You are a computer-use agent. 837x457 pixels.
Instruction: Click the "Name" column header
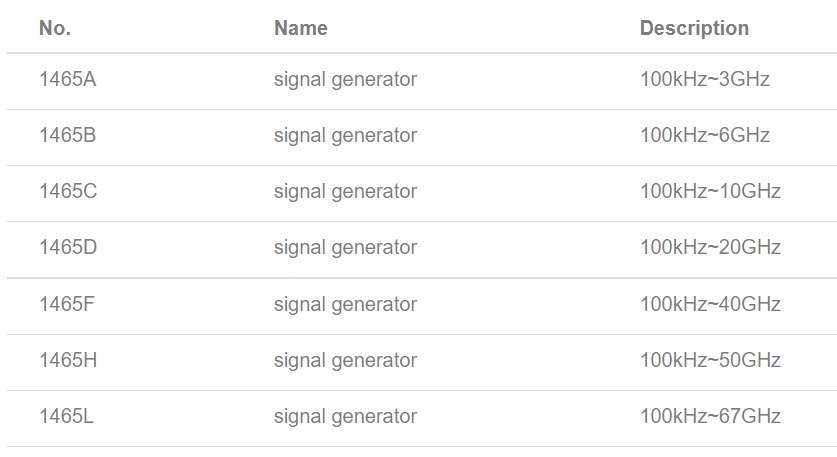point(300,28)
